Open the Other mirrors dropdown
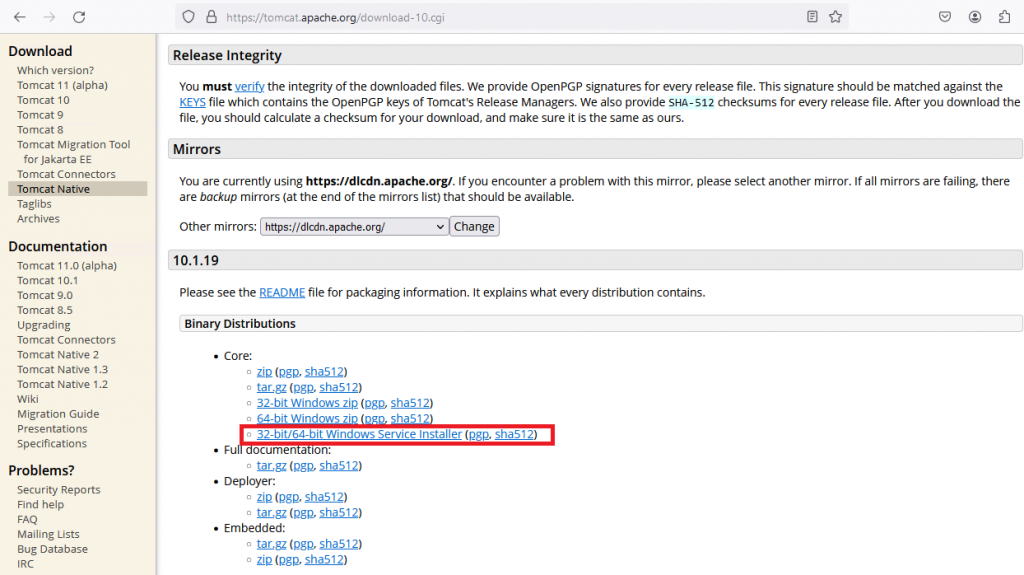1024x575 pixels. coord(355,227)
